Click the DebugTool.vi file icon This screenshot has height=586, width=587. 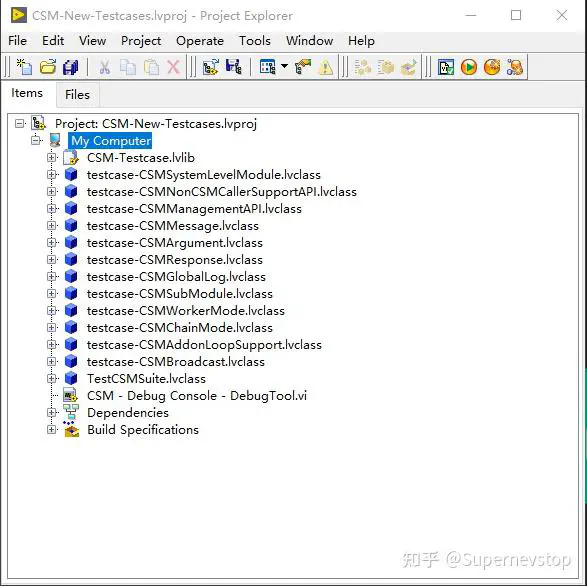tap(70, 395)
